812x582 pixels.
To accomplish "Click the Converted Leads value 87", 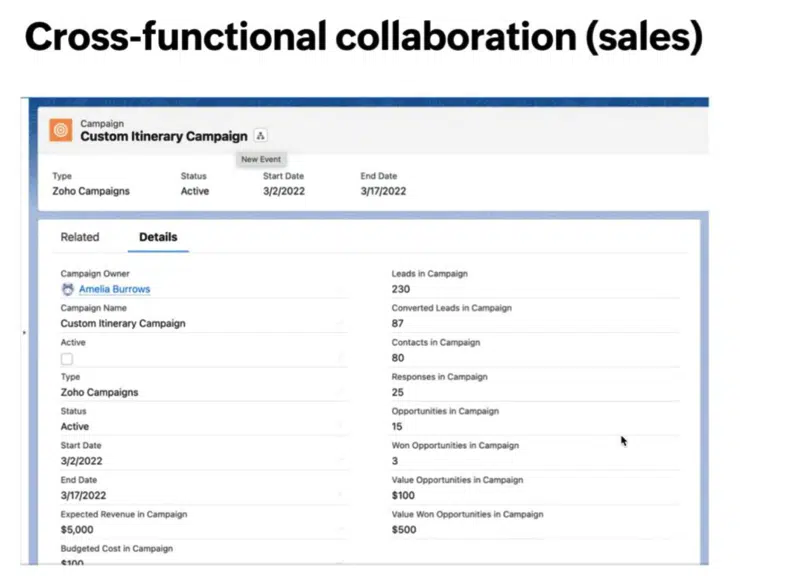I will tap(398, 324).
